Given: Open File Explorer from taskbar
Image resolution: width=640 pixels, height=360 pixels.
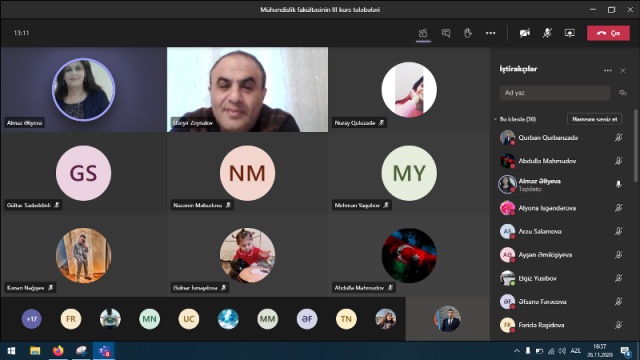Looking at the screenshot, I should tap(35, 351).
